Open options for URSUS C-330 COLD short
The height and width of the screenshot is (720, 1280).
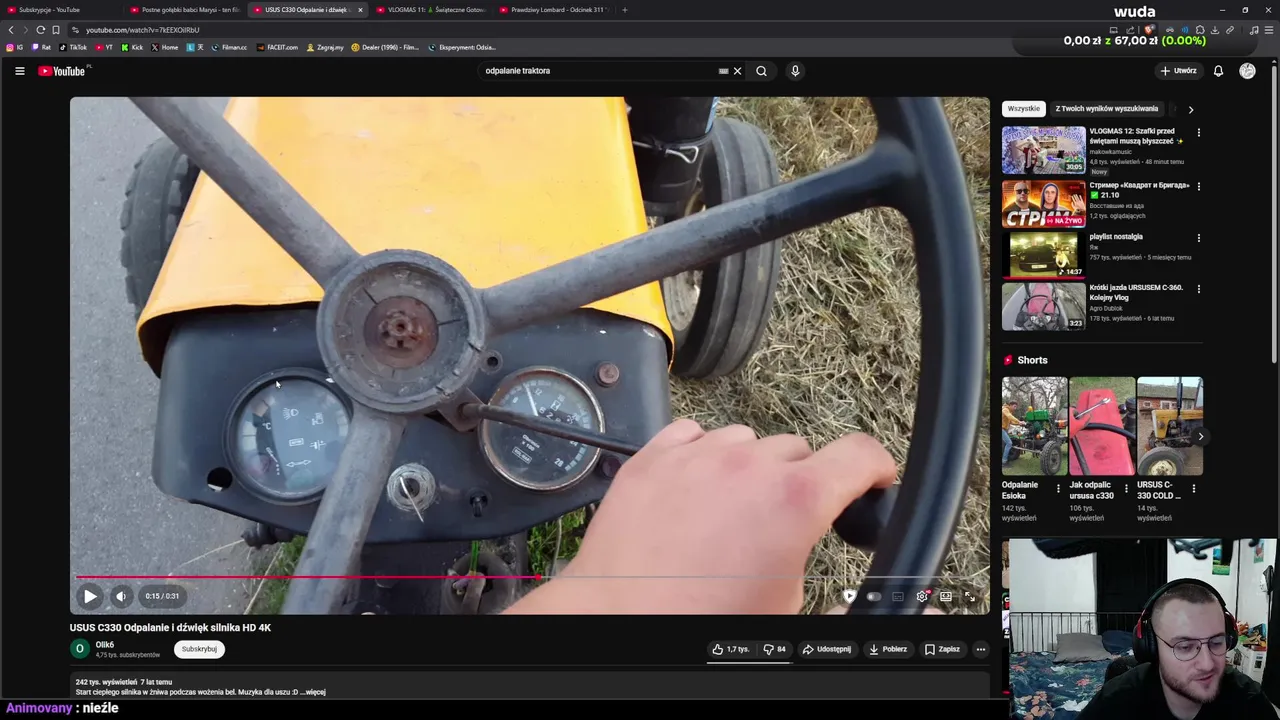(x=1193, y=489)
